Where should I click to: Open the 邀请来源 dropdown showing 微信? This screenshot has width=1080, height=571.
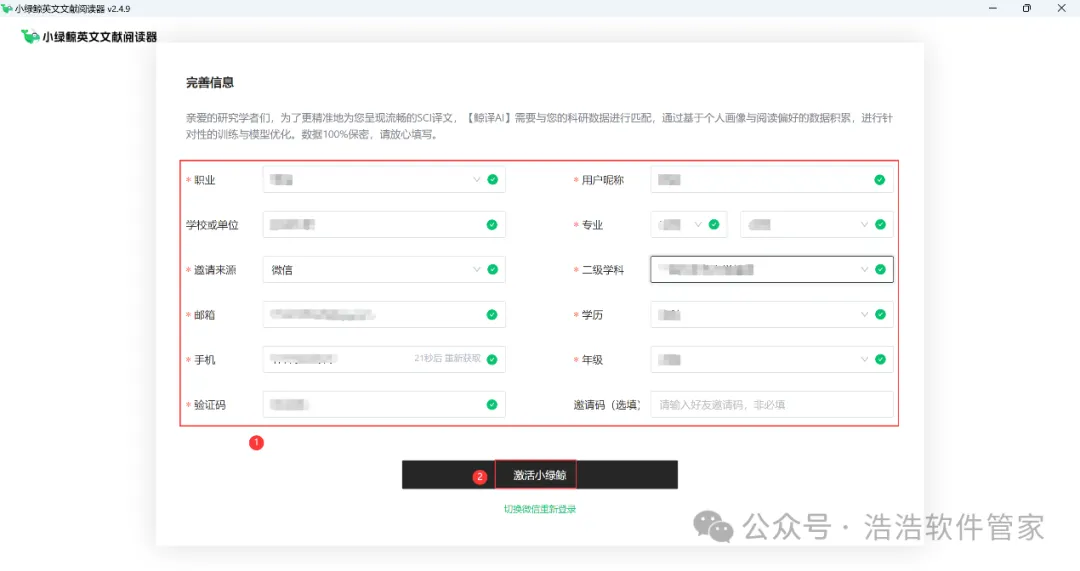[384, 269]
